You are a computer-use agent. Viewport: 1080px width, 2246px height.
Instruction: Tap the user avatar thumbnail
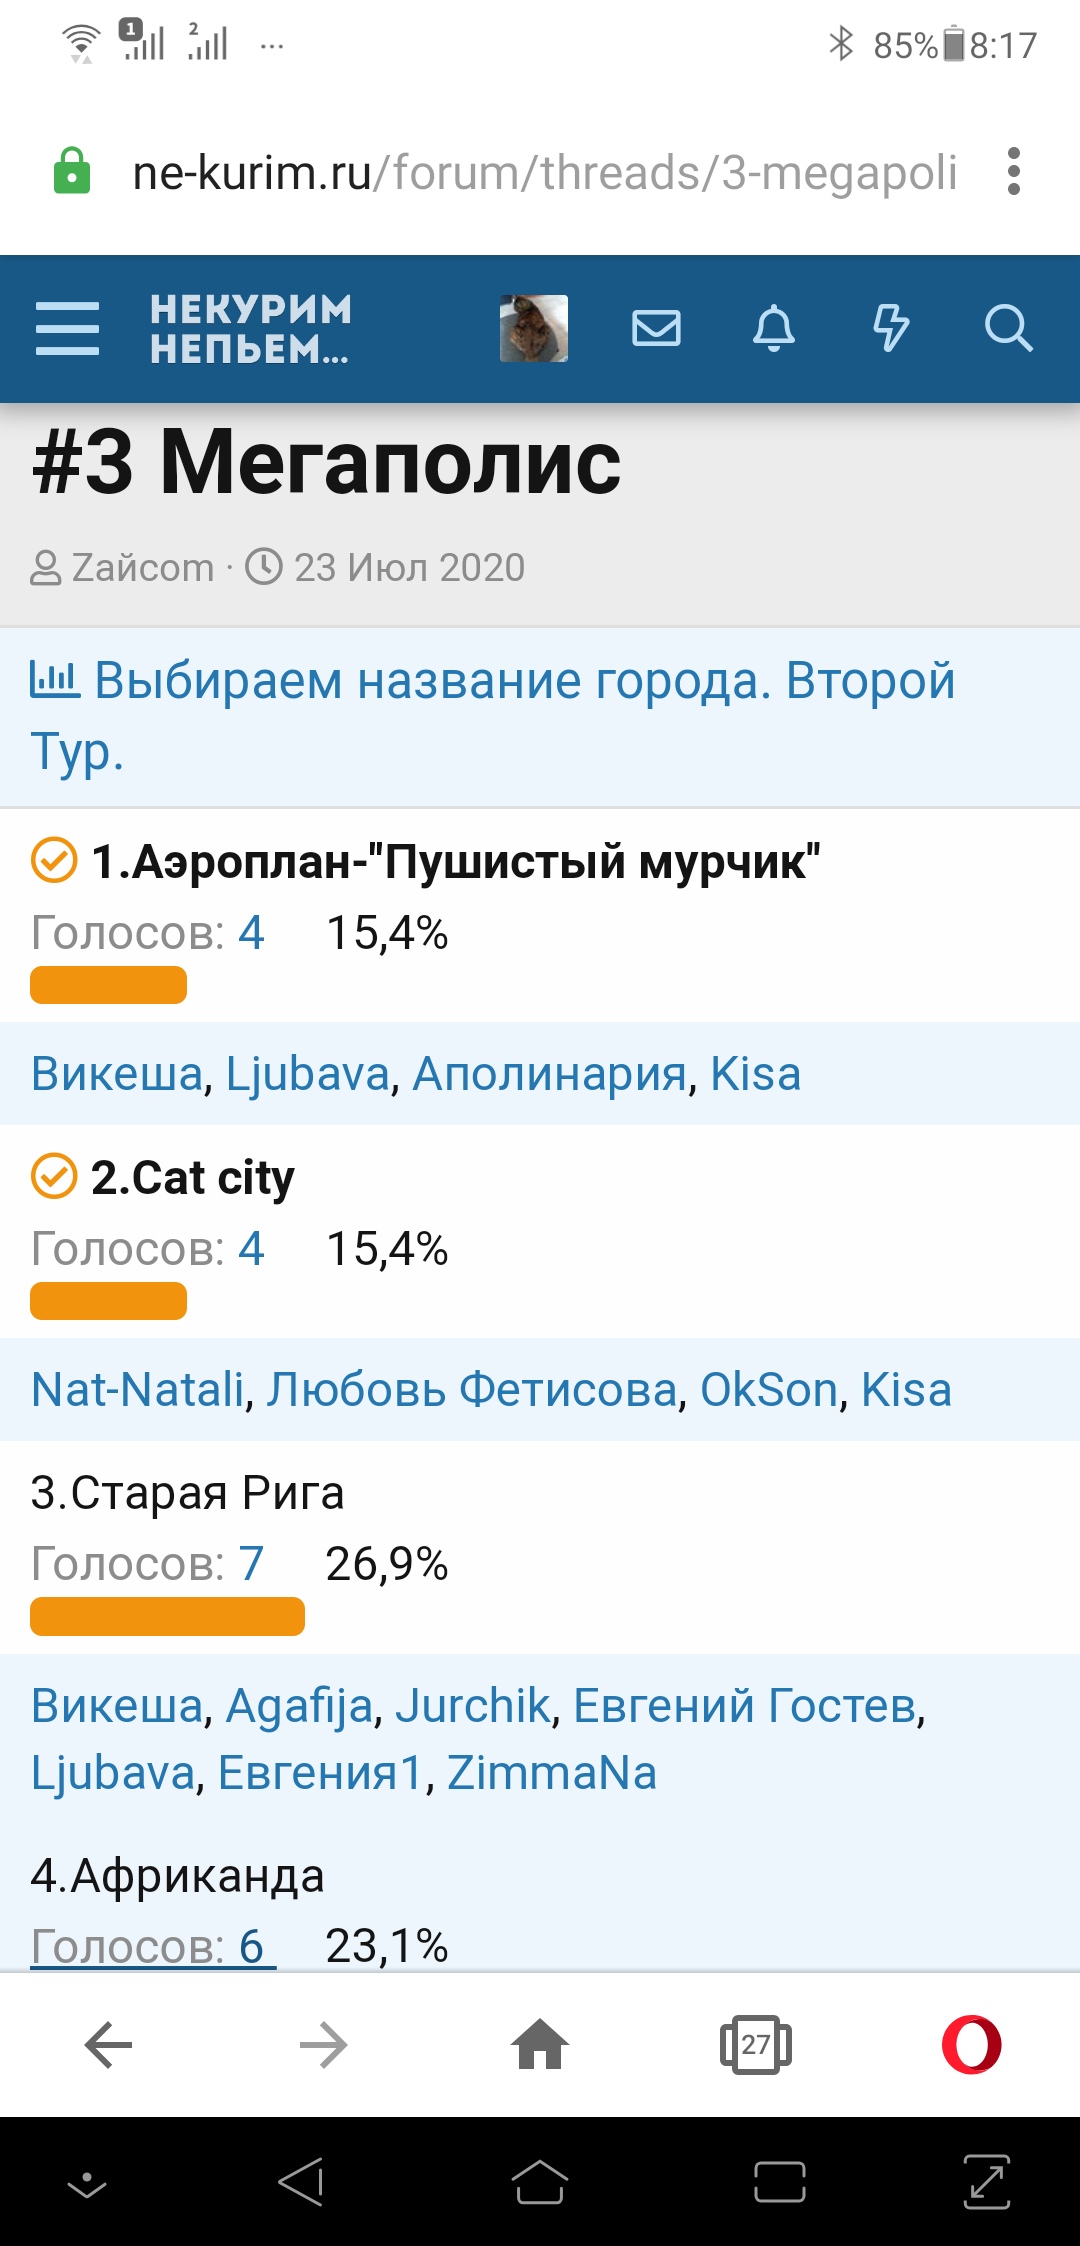(x=534, y=328)
